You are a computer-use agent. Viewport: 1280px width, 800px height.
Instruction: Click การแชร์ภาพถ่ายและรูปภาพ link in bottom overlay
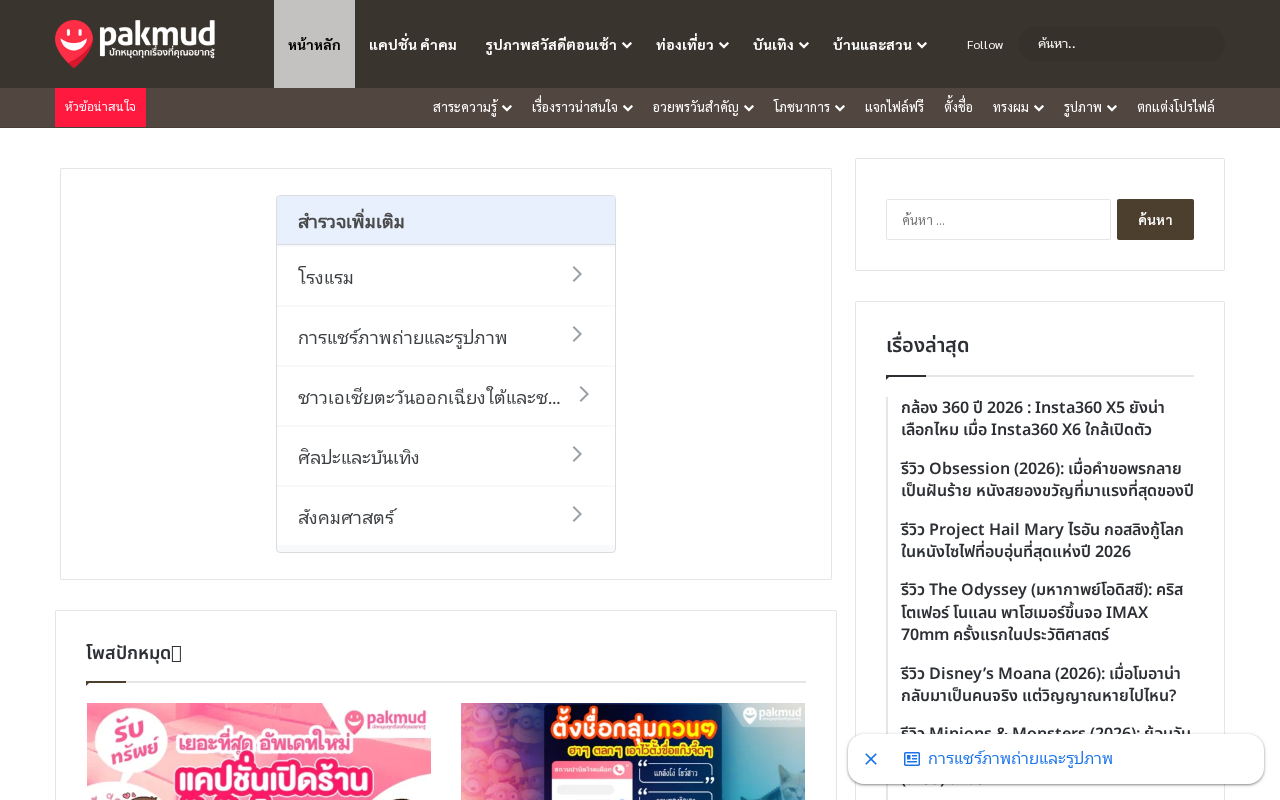point(1020,759)
